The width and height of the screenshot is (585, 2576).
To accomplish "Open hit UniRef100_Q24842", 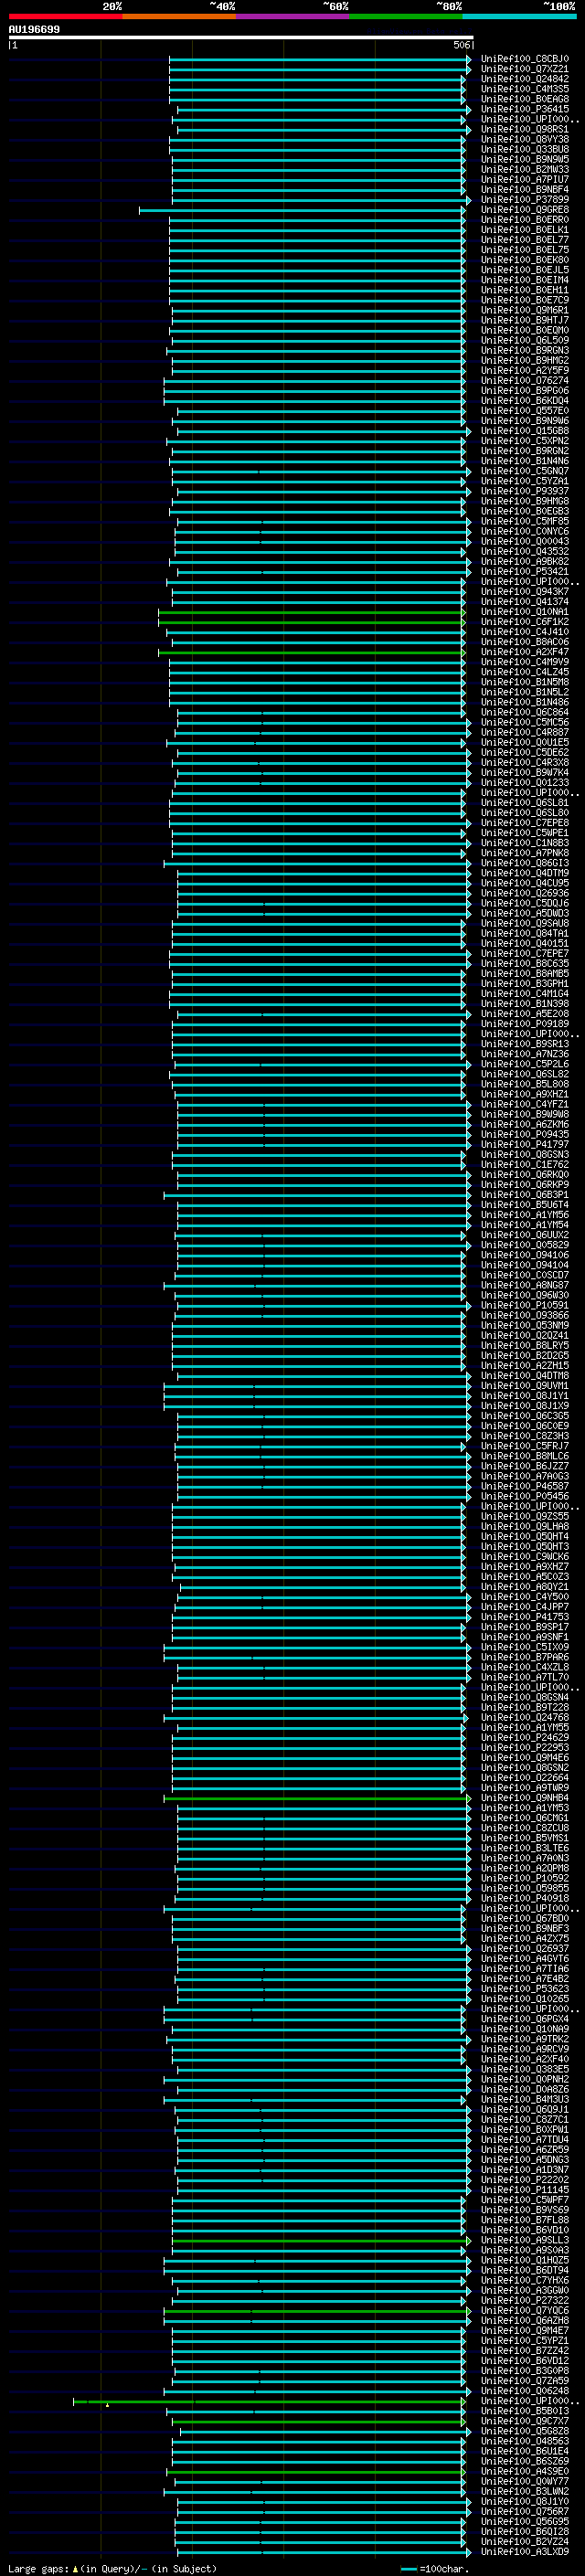I will (524, 79).
